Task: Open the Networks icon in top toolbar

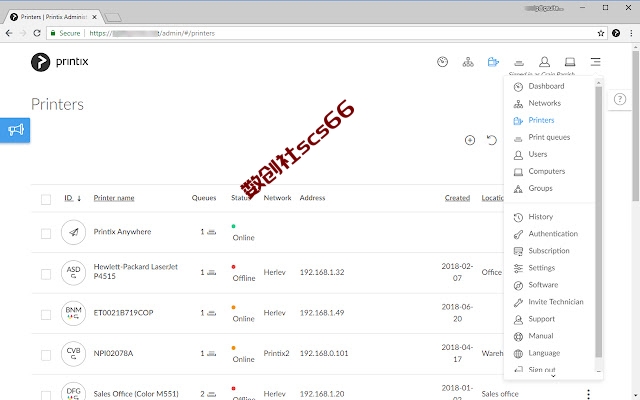Action: click(x=468, y=62)
